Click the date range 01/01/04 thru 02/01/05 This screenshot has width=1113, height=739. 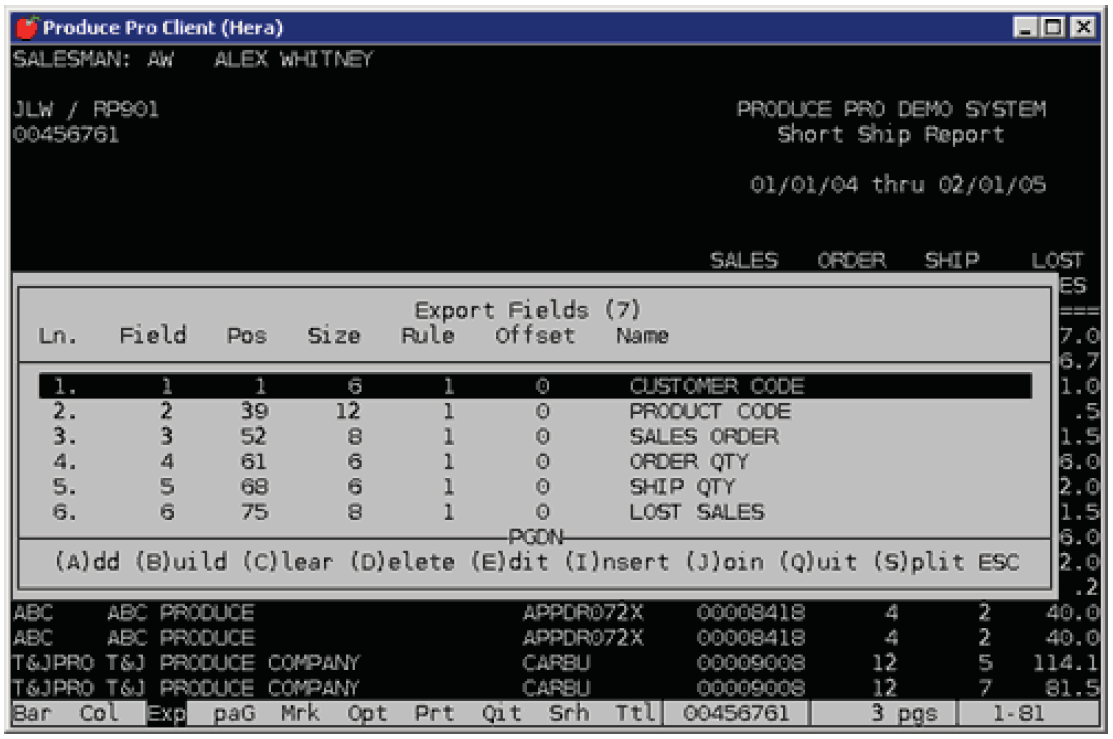[x=898, y=185]
